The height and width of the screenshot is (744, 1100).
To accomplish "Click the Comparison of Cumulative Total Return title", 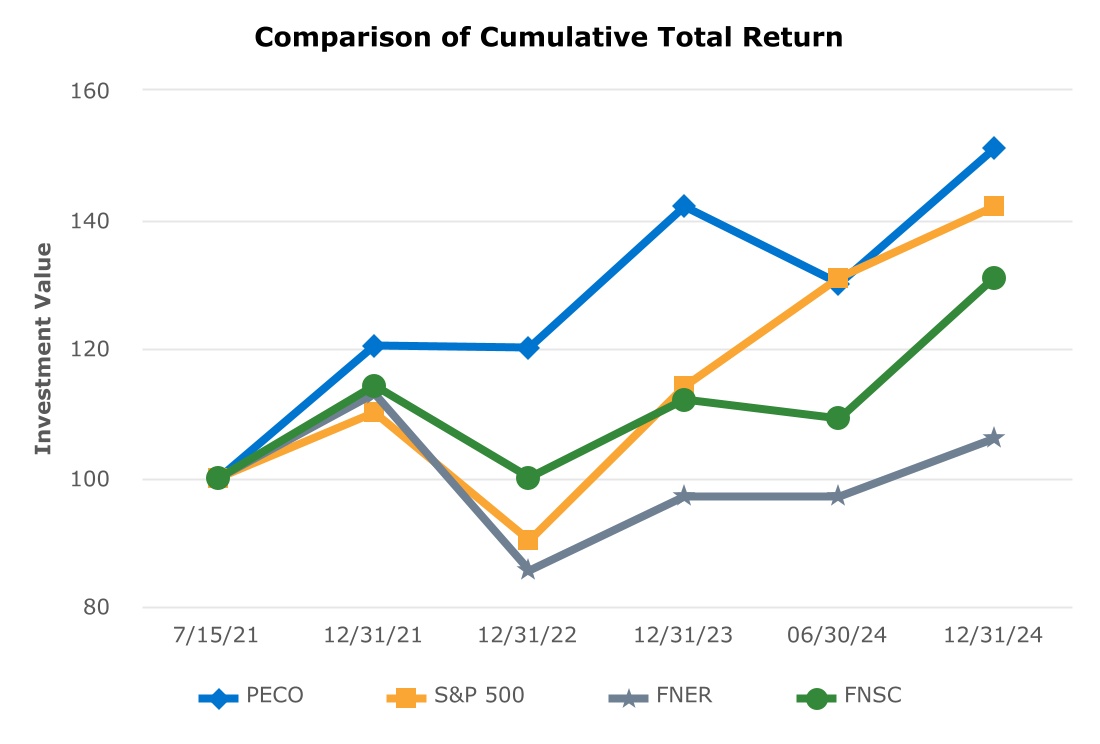I will [549, 38].
